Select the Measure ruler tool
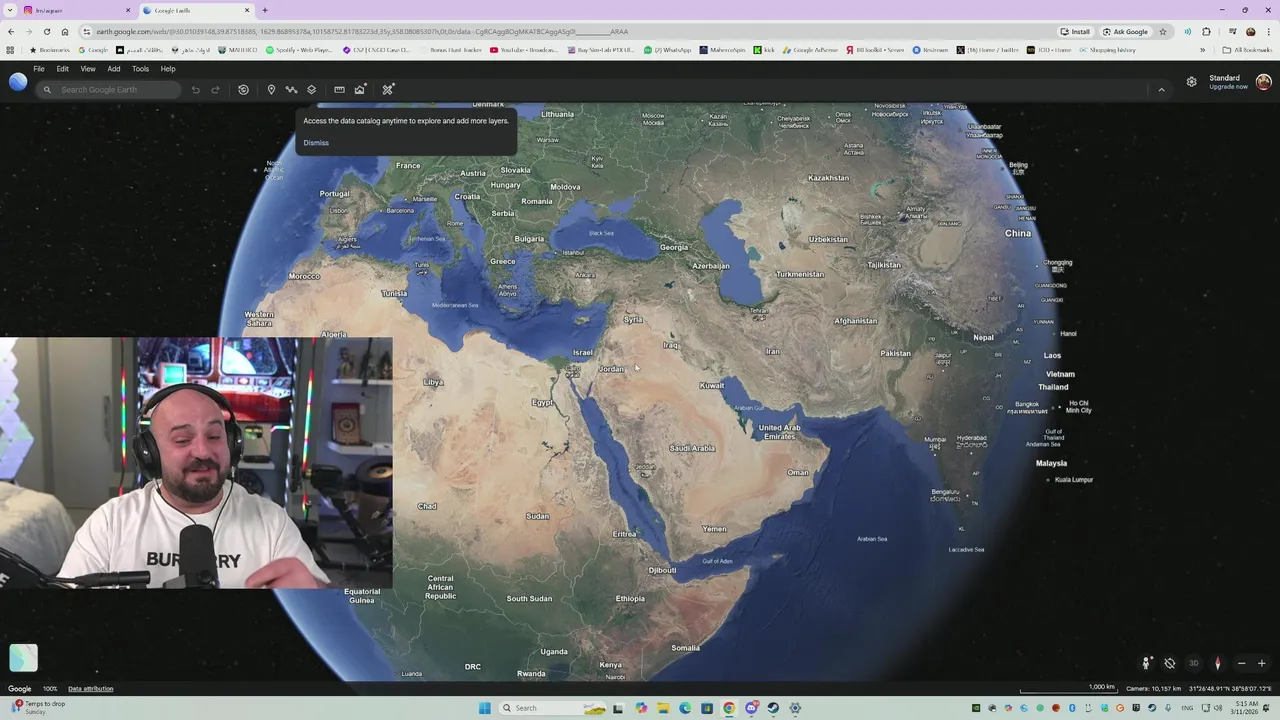The image size is (1280, 720). 339,90
